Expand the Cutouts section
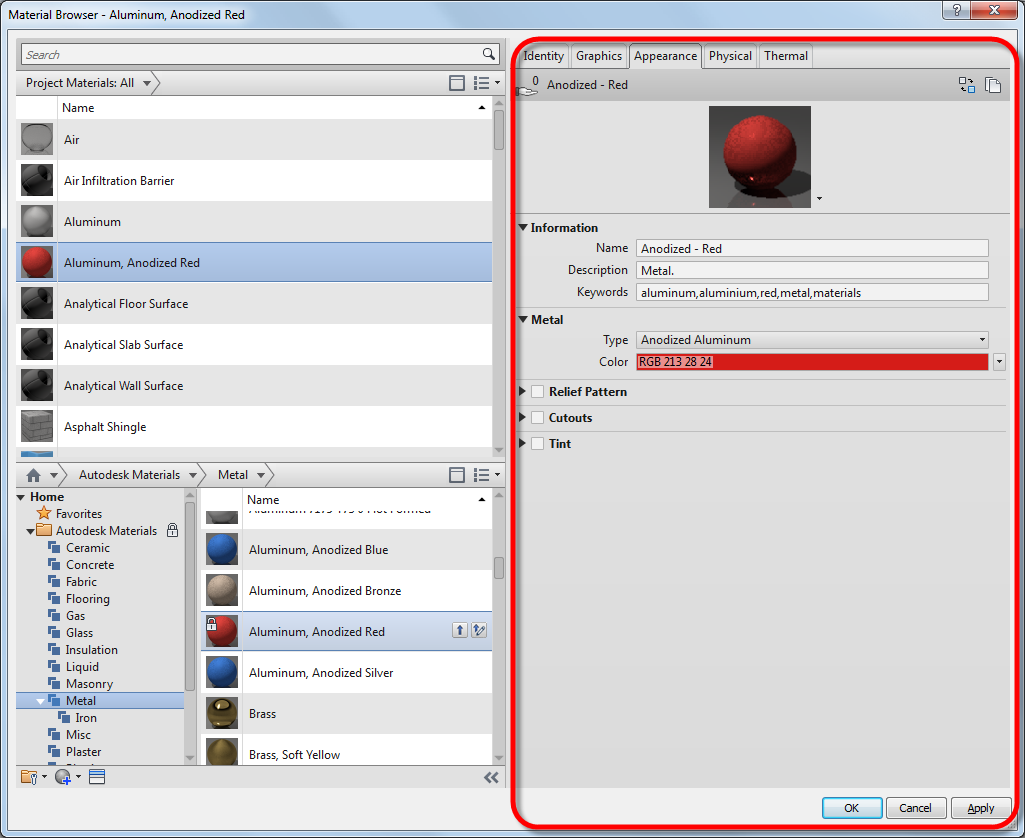Viewport: 1025px width, 838px height. [522, 417]
